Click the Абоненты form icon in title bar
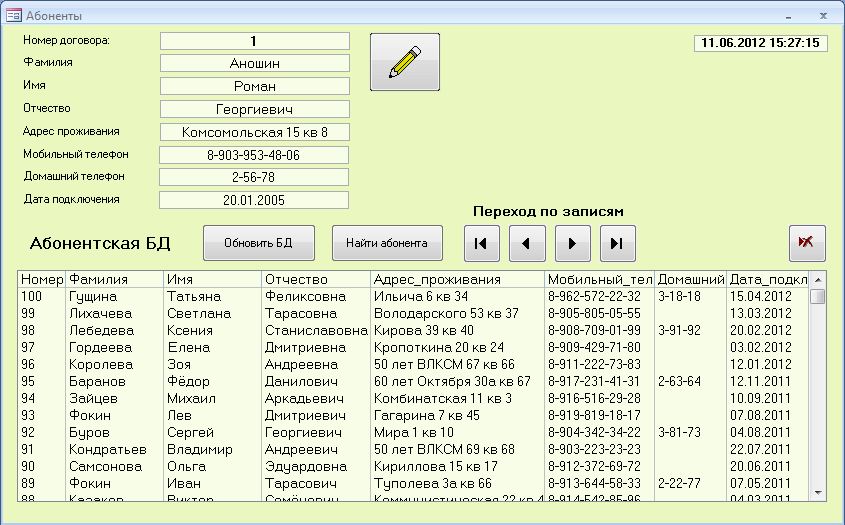845x525 pixels. coord(13,15)
